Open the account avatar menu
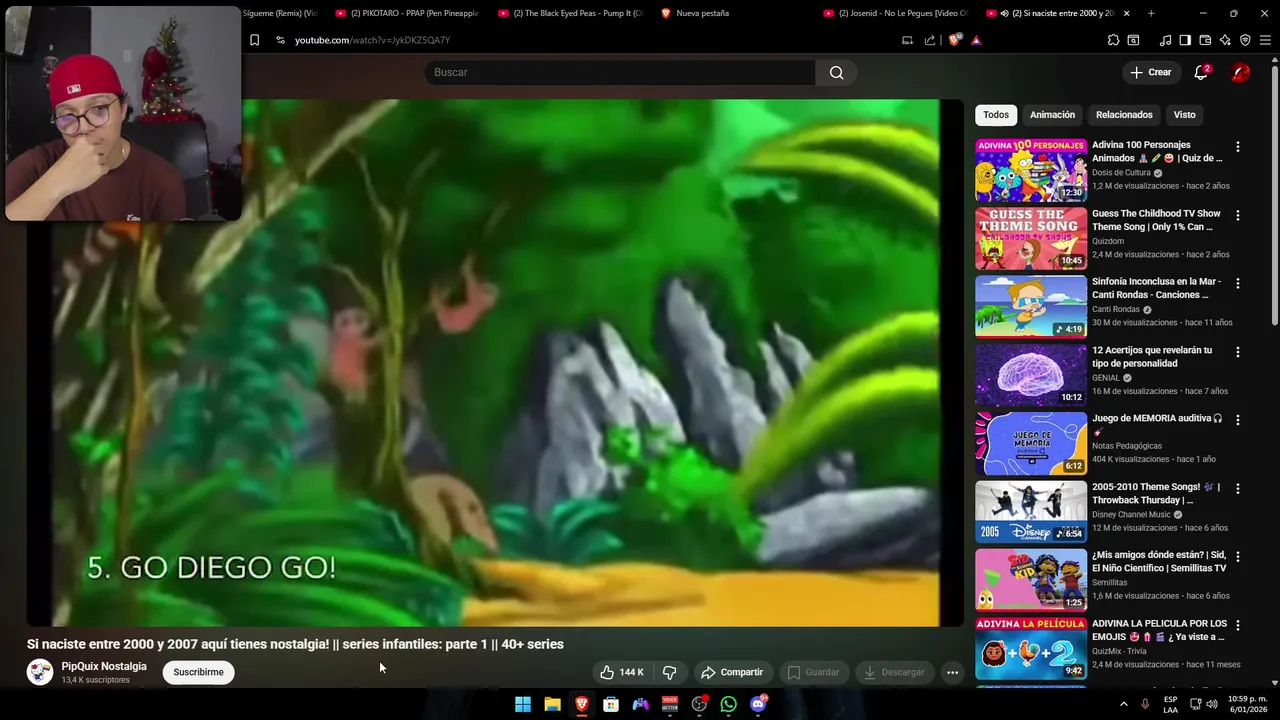 (x=1240, y=72)
